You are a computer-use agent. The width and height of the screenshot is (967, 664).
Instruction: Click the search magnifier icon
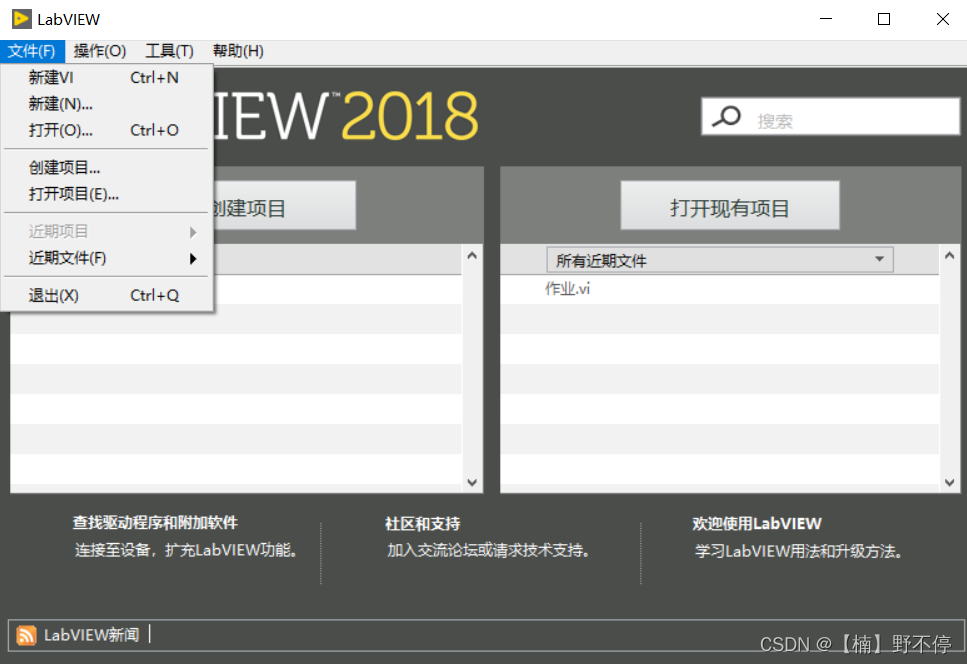[723, 116]
